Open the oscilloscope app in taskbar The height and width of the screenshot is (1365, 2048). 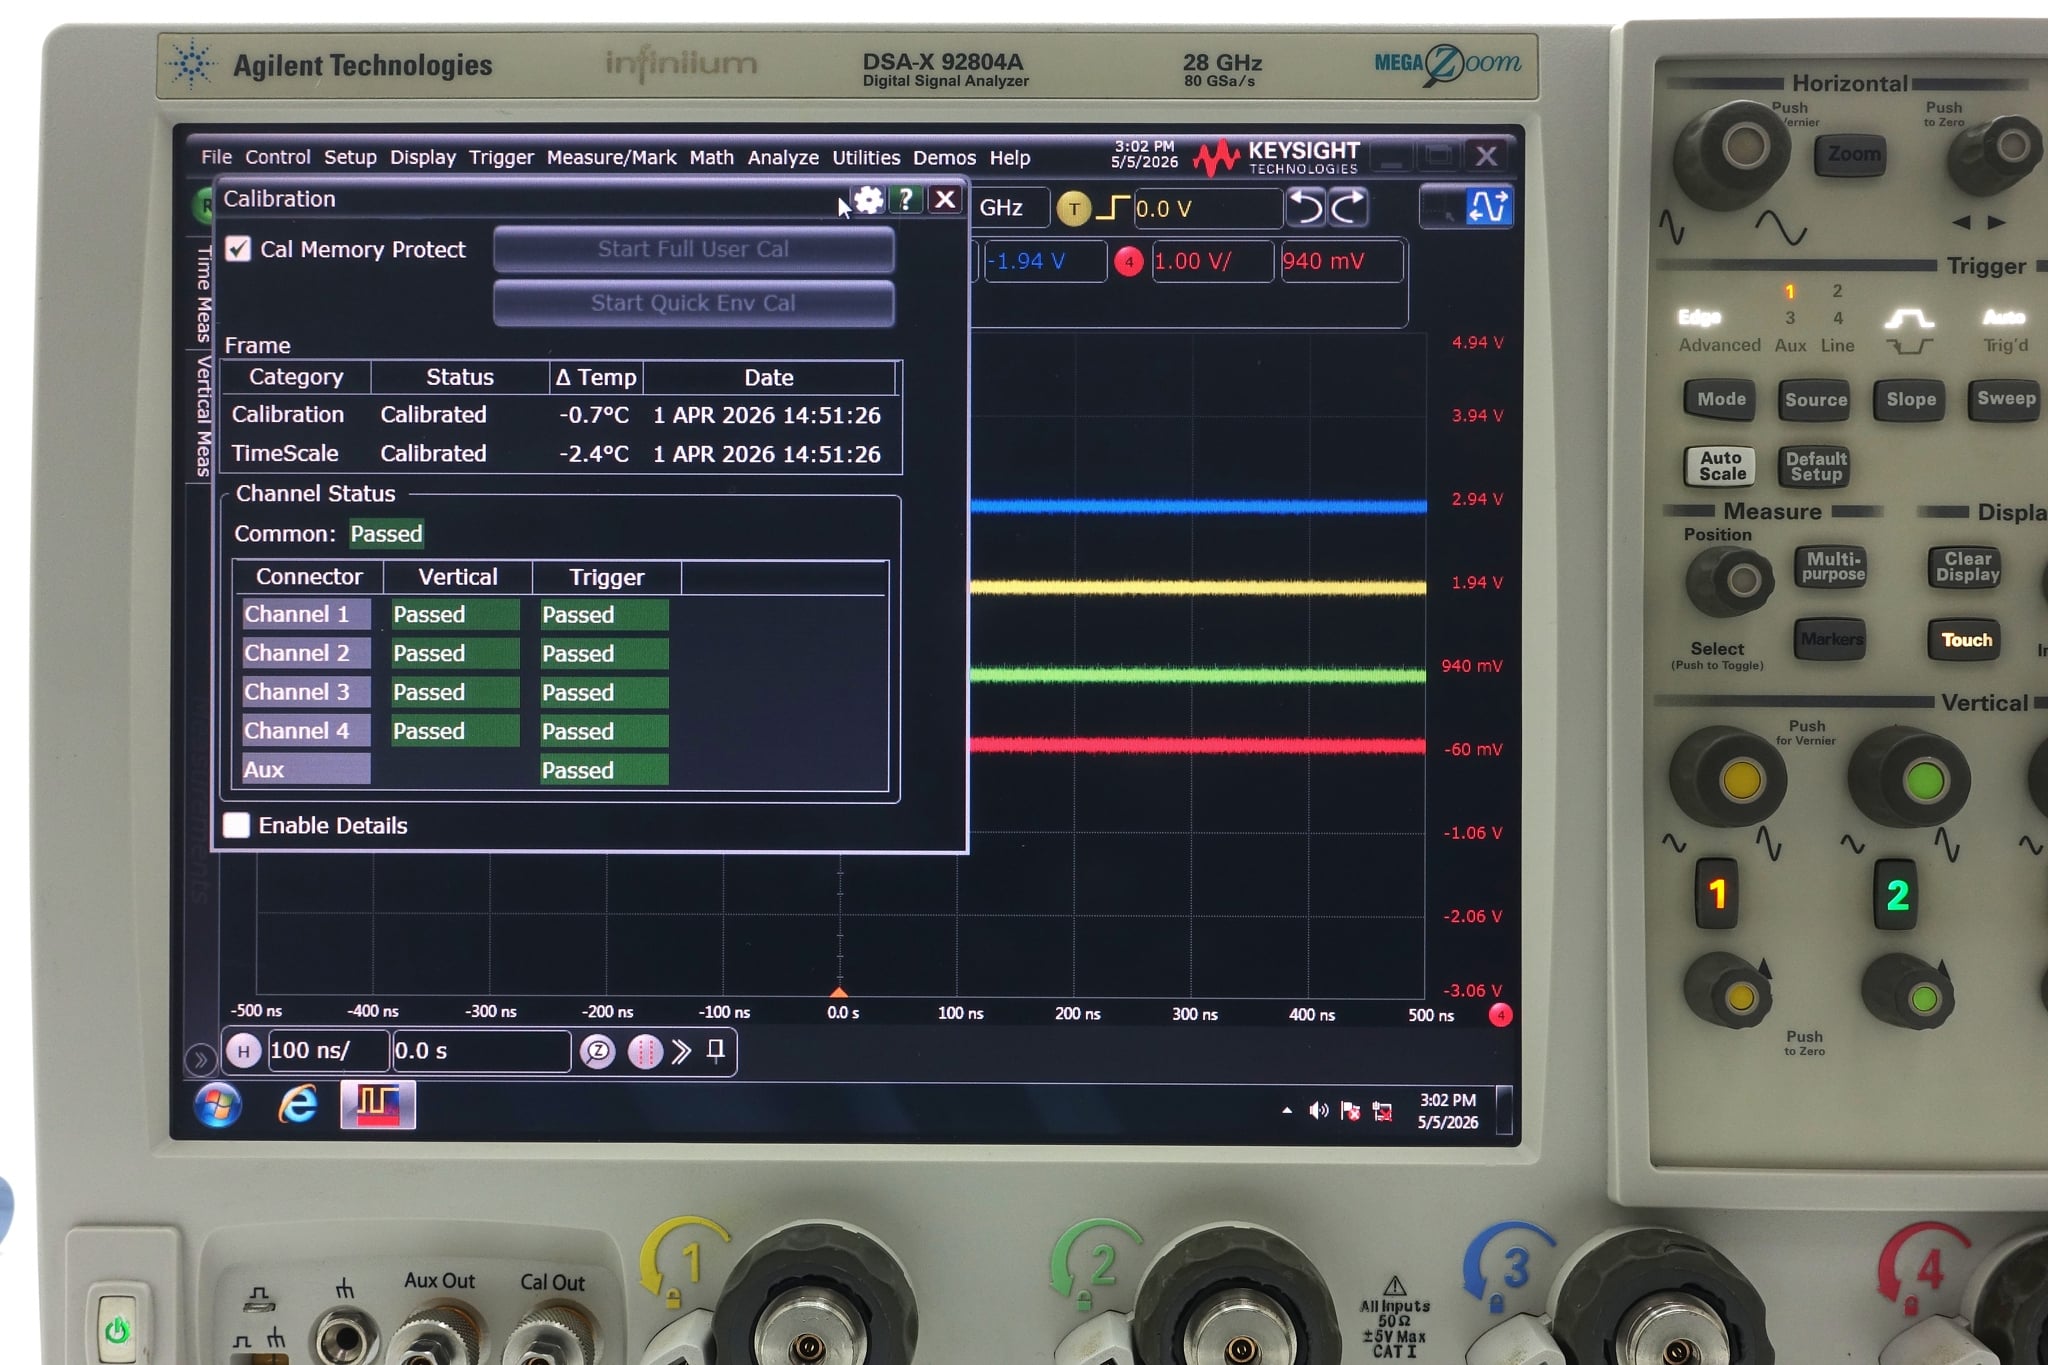[378, 1105]
